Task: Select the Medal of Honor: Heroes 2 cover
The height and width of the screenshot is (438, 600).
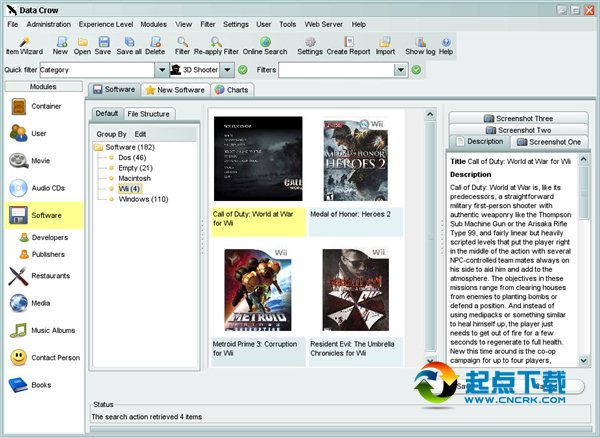Action: tap(355, 160)
